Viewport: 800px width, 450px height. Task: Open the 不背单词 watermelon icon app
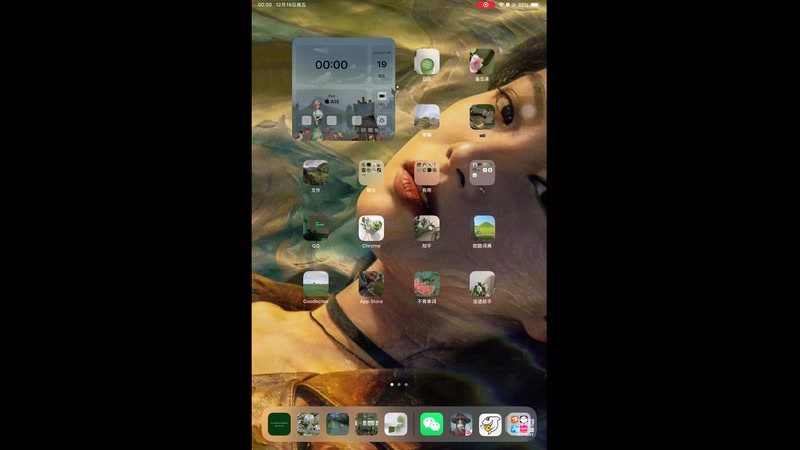pyautogui.click(x=427, y=284)
